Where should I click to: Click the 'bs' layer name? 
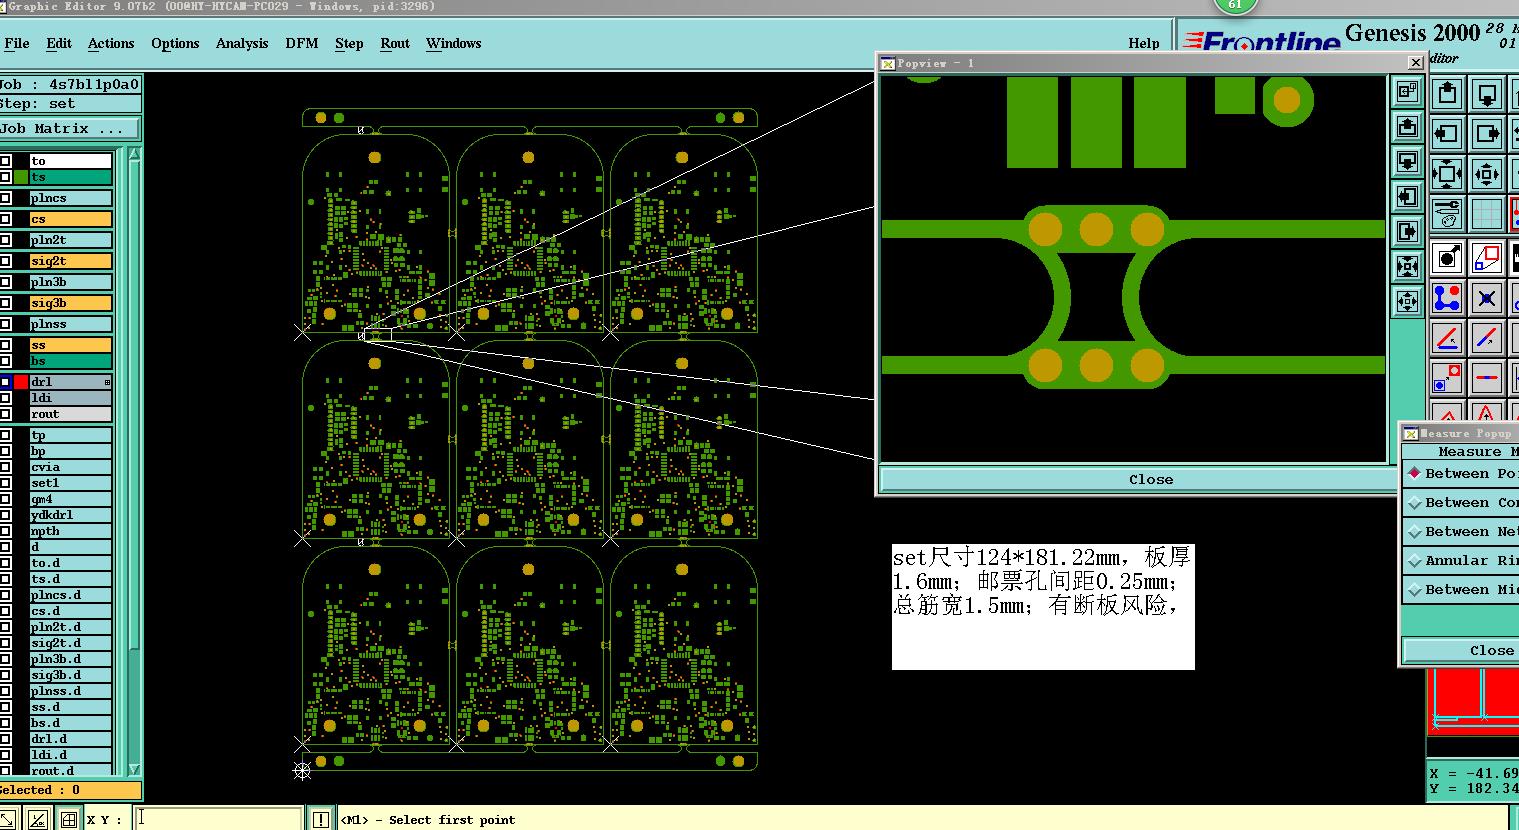[70, 361]
